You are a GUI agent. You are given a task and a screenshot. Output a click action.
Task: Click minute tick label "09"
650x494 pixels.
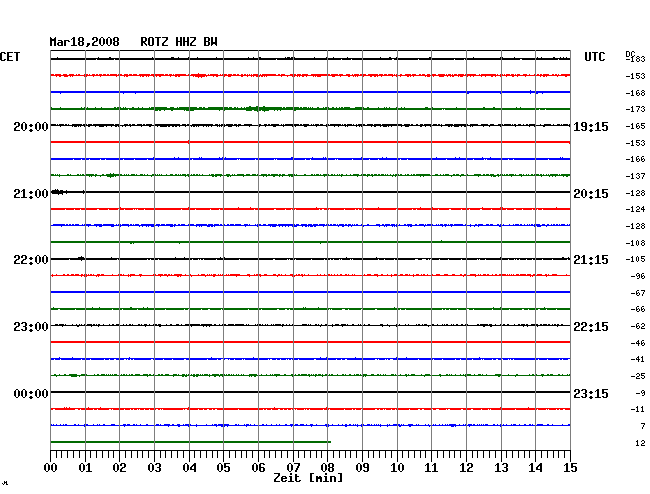click(362, 468)
